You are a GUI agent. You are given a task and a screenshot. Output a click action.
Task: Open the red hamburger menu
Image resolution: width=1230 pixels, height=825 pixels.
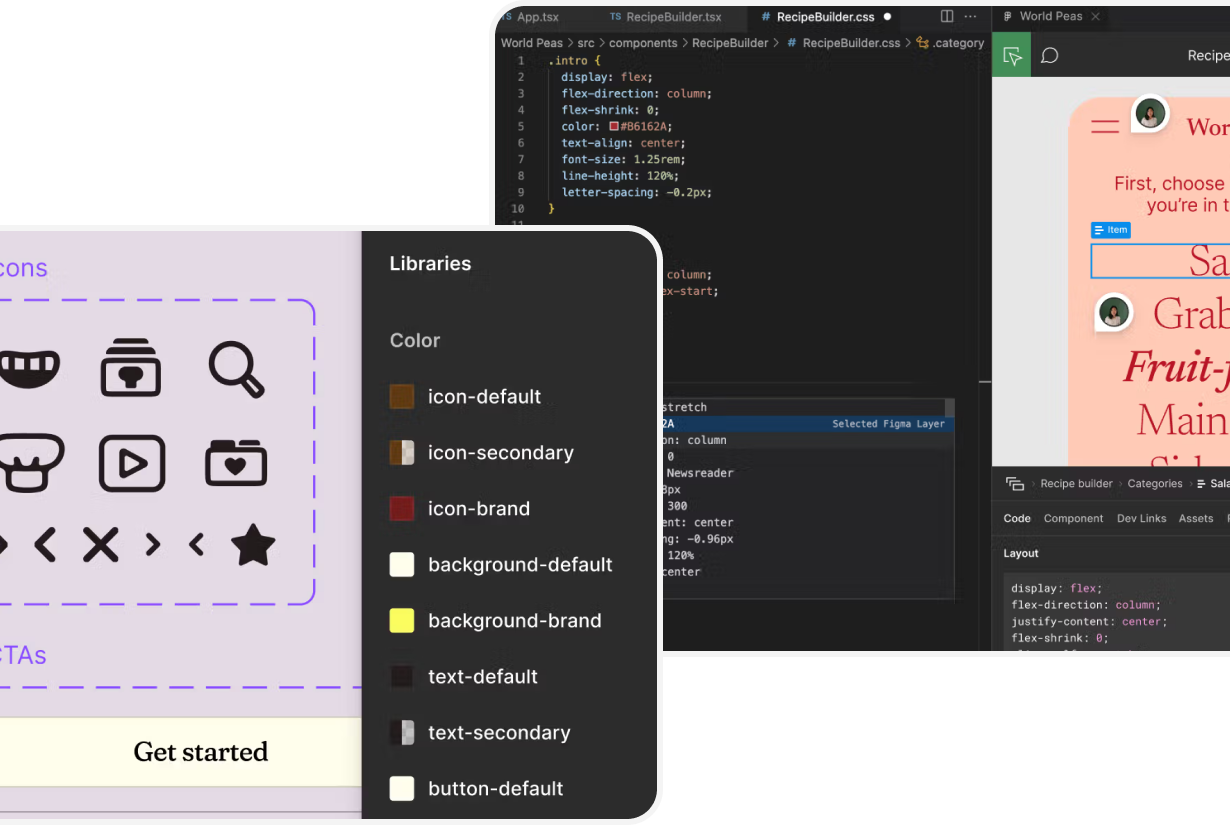click(1105, 127)
